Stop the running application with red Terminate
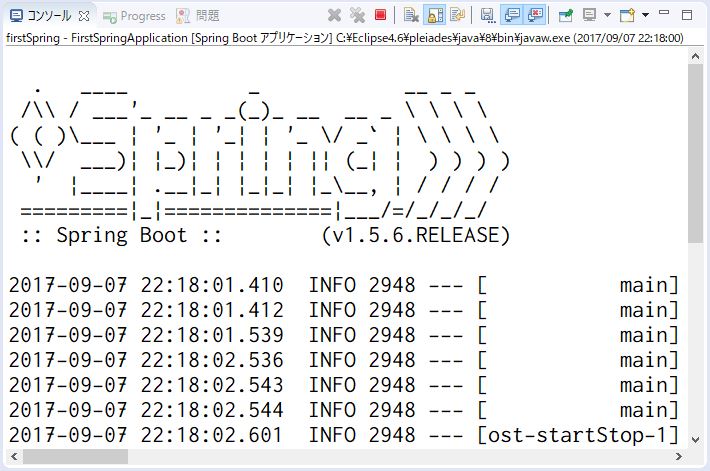Image resolution: width=710 pixels, height=471 pixels. click(380, 15)
